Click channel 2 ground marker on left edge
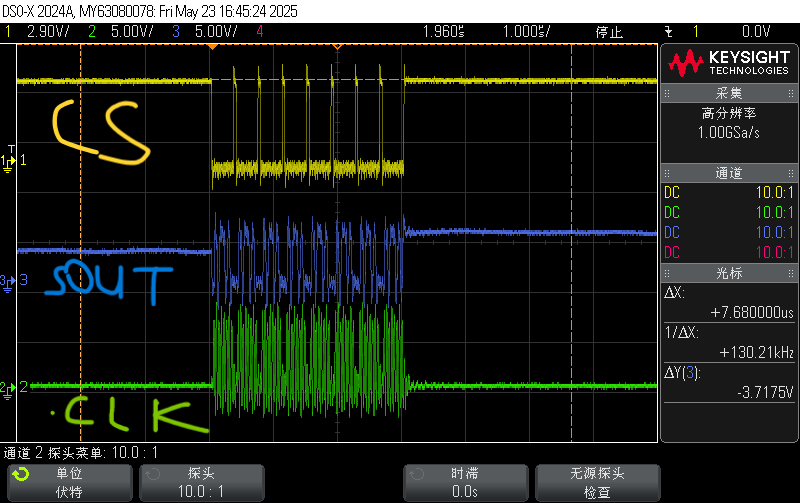The height and width of the screenshot is (503, 800). pos(11,386)
